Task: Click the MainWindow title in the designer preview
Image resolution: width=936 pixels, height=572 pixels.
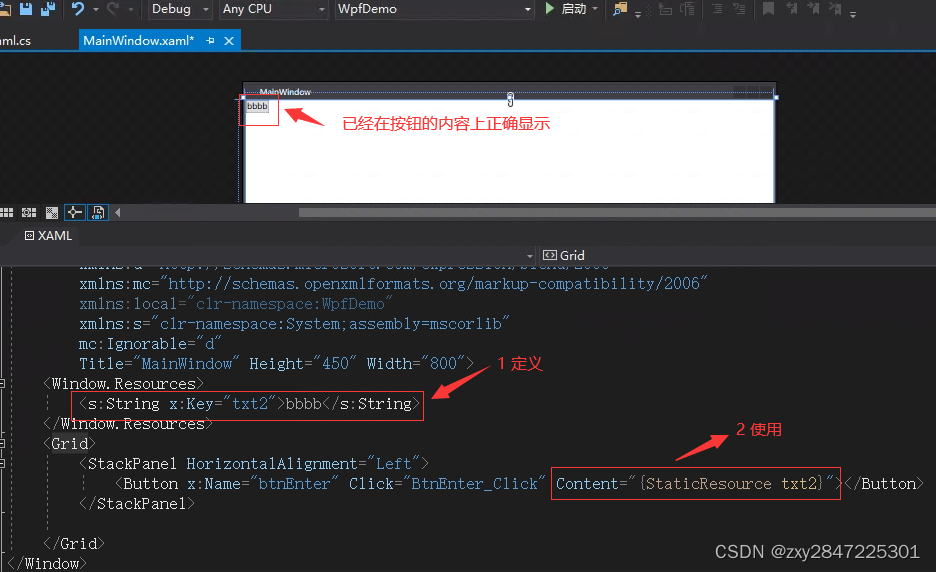Action: pos(285,92)
